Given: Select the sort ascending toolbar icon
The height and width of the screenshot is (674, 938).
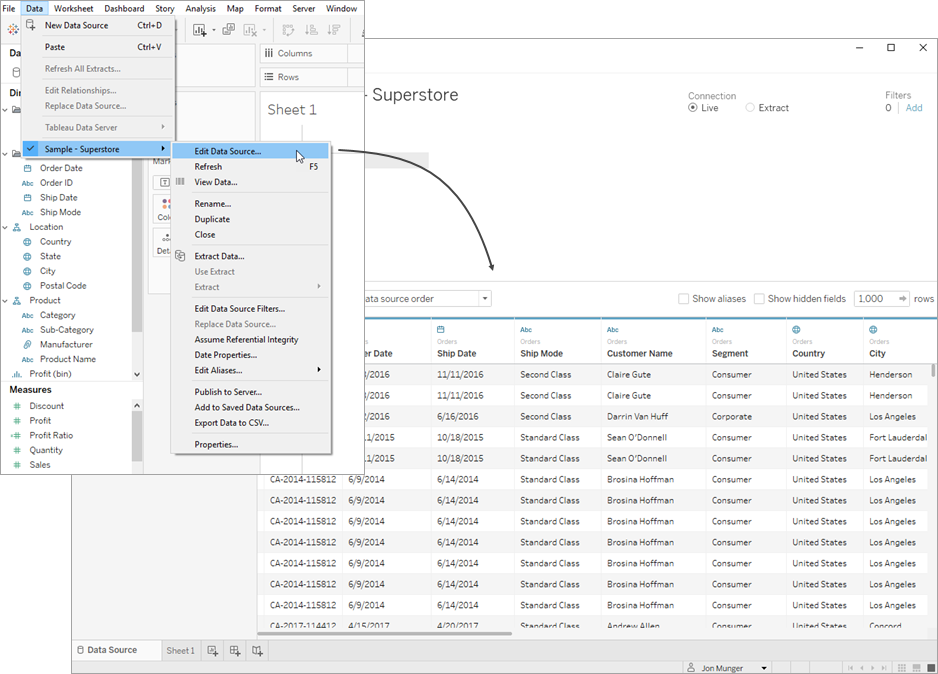Looking at the screenshot, I should pyautogui.click(x=313, y=31).
